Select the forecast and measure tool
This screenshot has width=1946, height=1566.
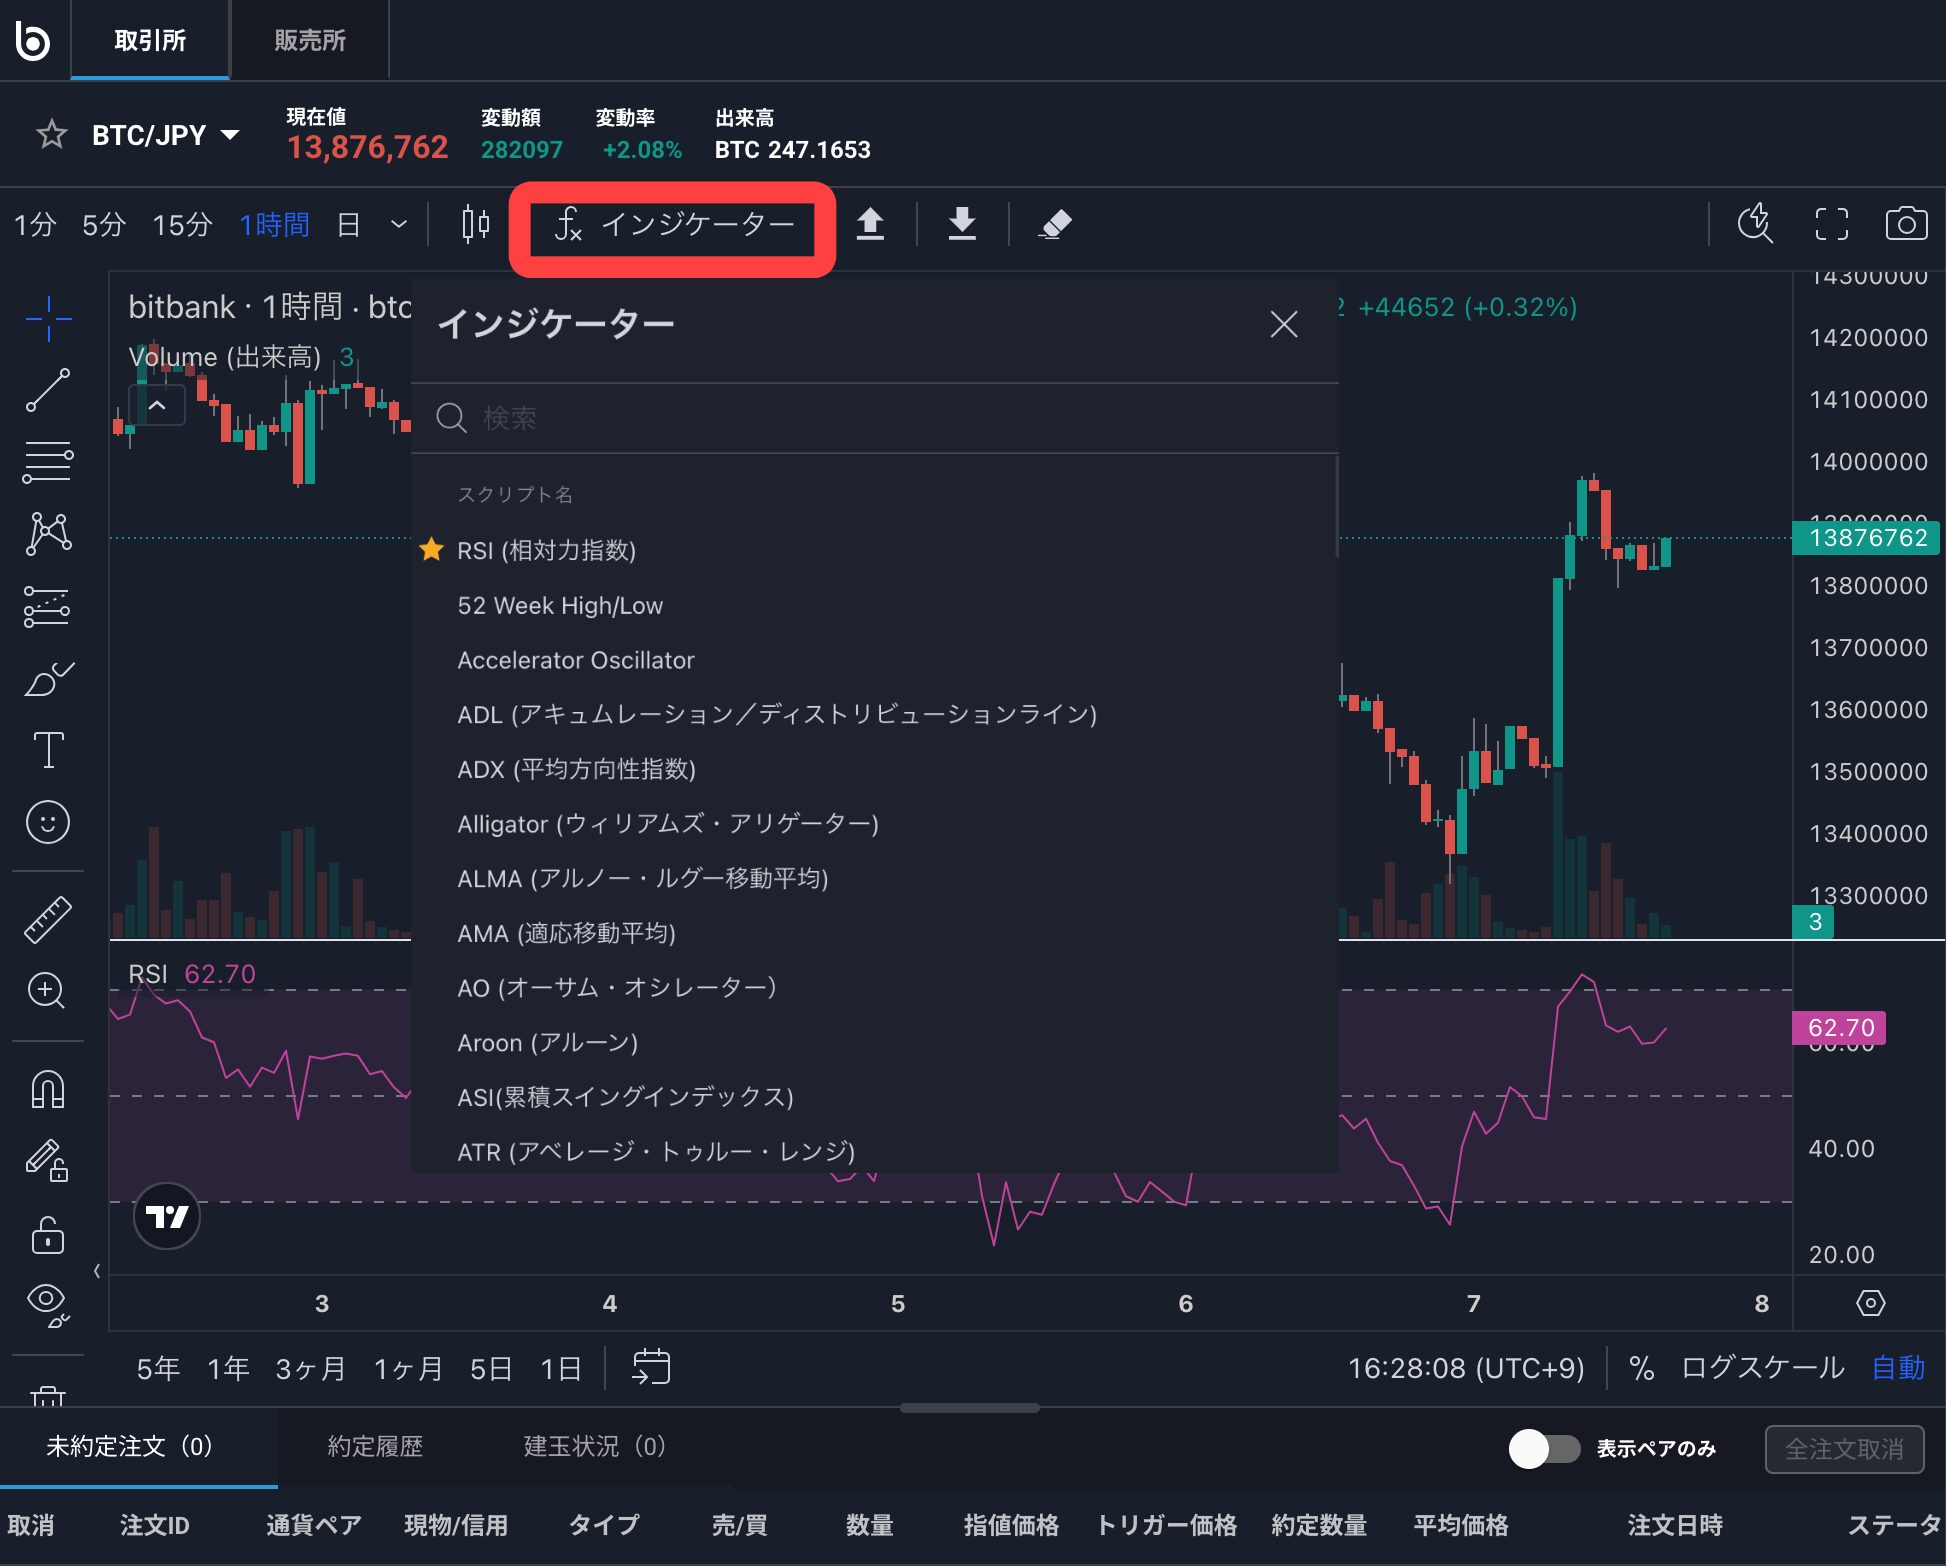(48, 606)
